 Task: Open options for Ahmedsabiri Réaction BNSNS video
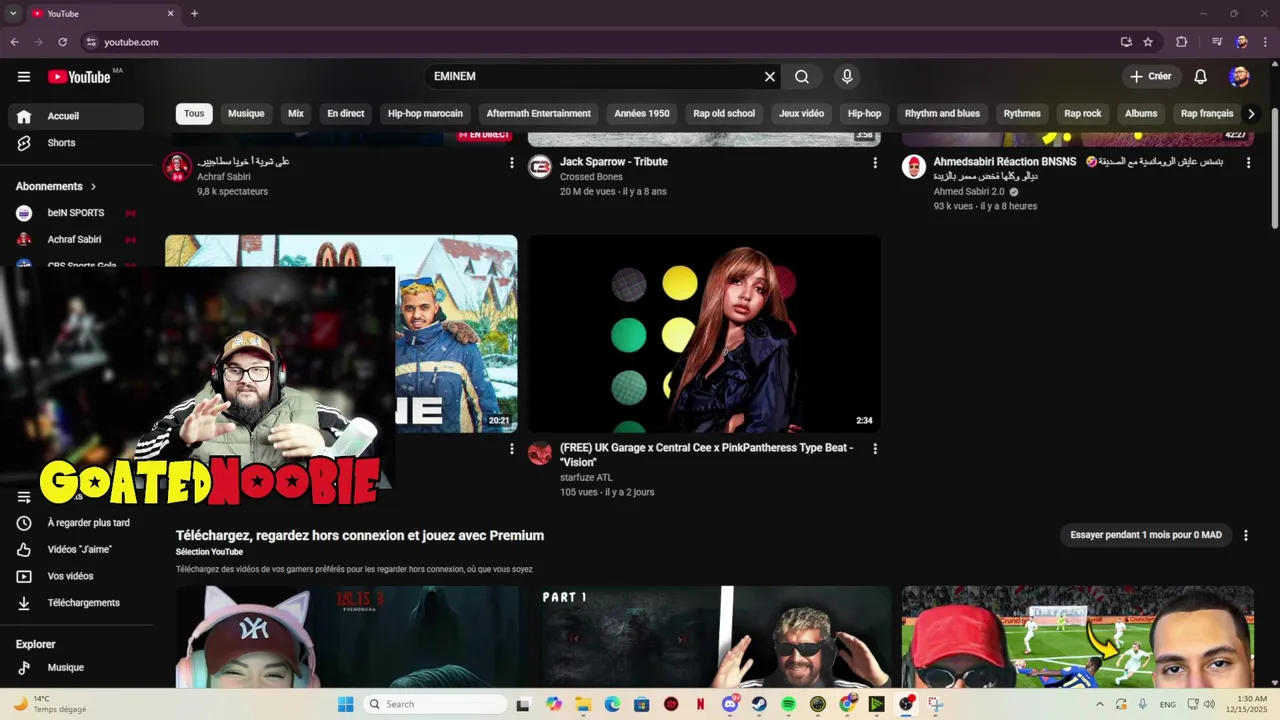click(1248, 163)
